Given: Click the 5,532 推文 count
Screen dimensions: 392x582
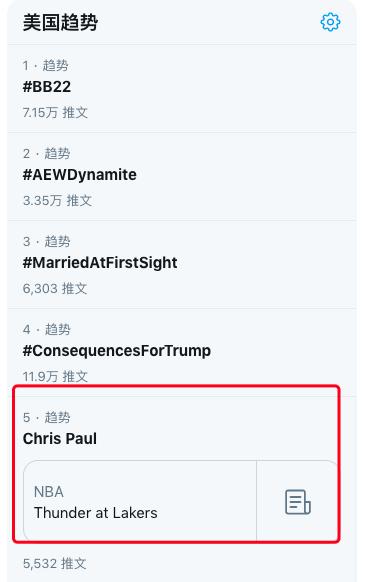Looking at the screenshot, I should click(55, 564).
